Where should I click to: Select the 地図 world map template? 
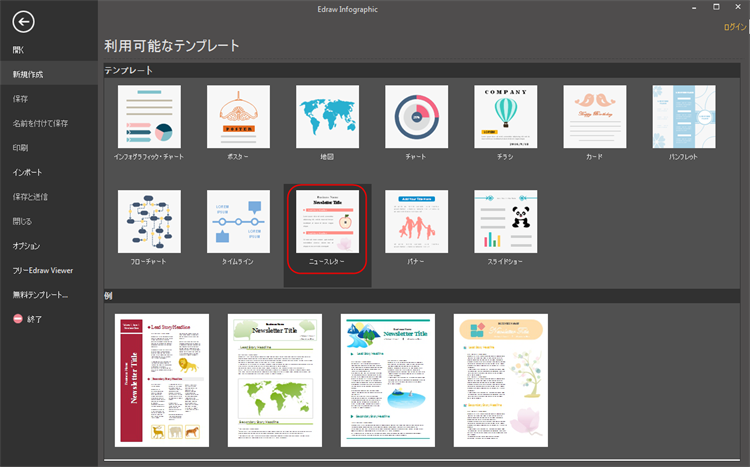point(327,116)
